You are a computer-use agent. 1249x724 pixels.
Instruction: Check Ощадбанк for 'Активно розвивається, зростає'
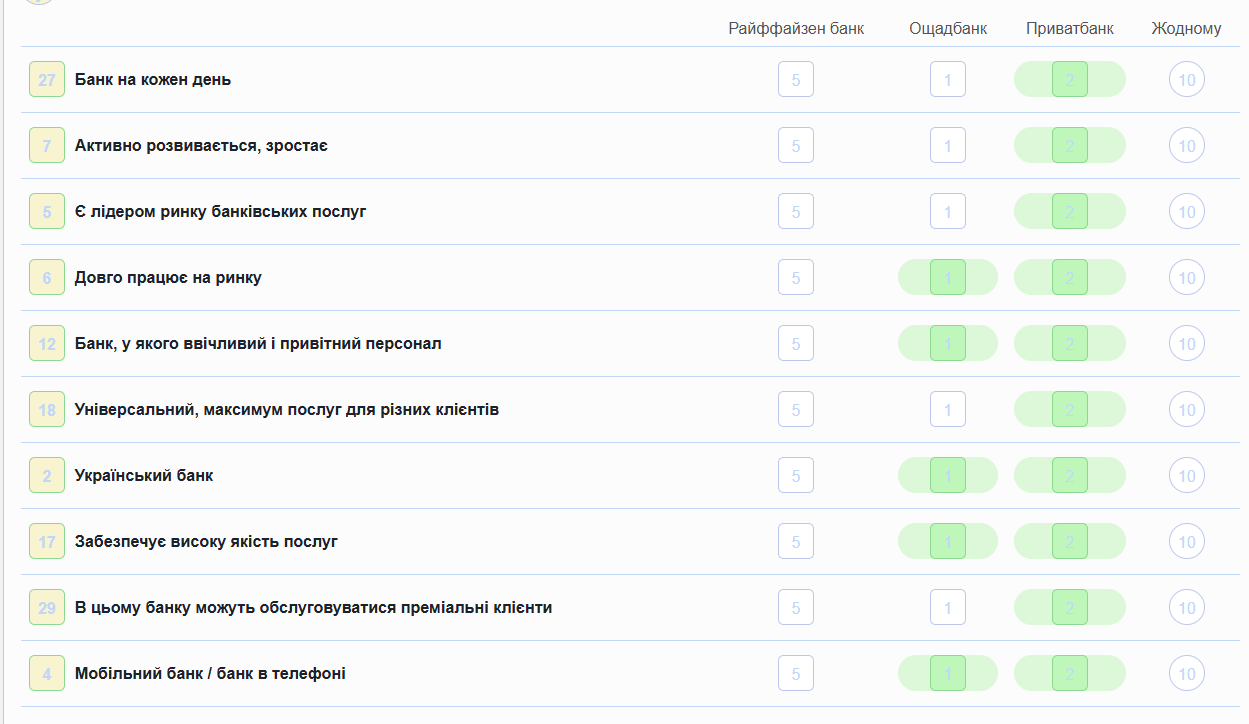947,146
